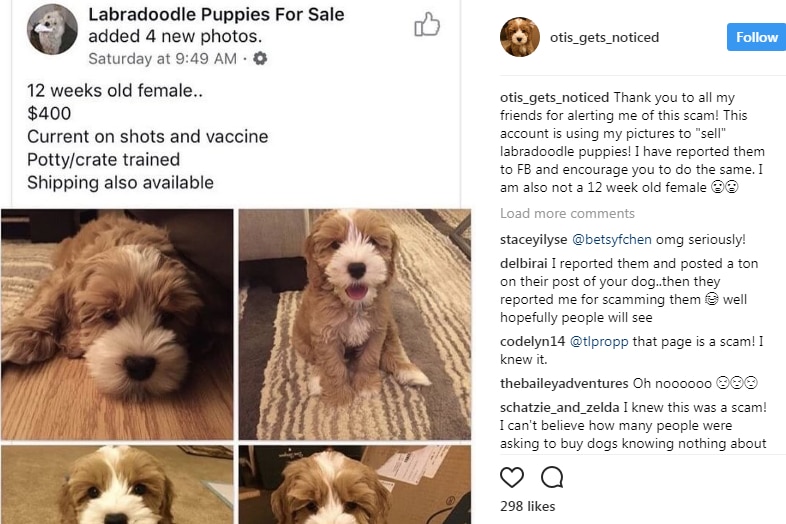
Task: Open photo of puppy sitting on striped rug
Action: [x=355, y=324]
